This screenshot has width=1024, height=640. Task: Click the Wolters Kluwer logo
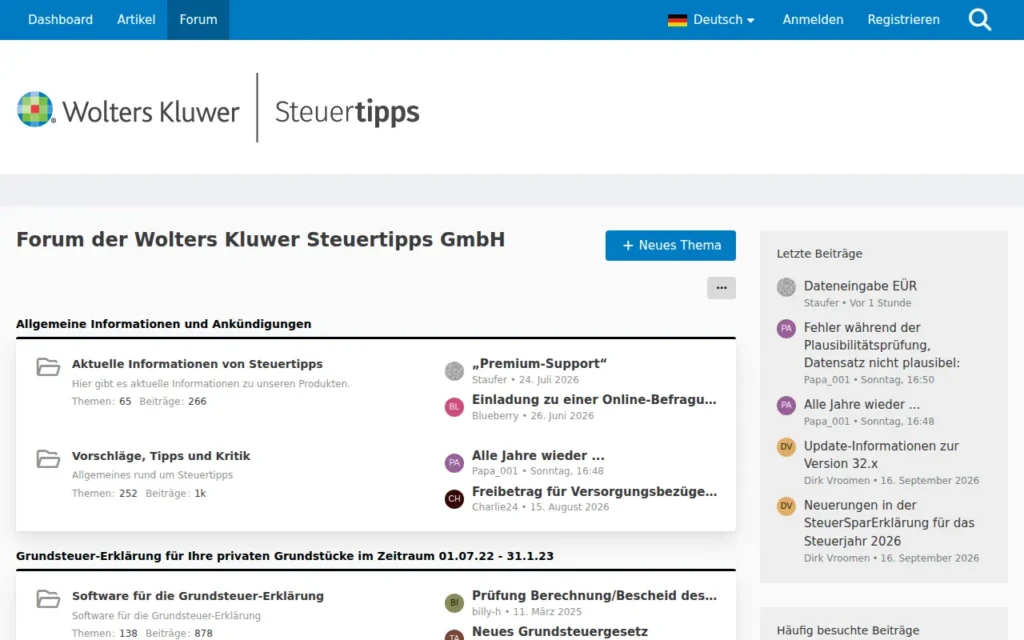[x=128, y=110]
